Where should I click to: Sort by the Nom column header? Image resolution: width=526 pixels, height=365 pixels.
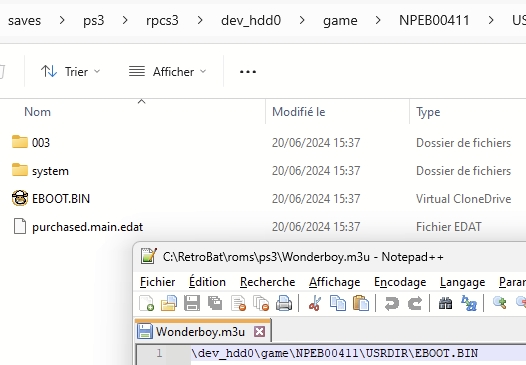pyautogui.click(x=37, y=112)
